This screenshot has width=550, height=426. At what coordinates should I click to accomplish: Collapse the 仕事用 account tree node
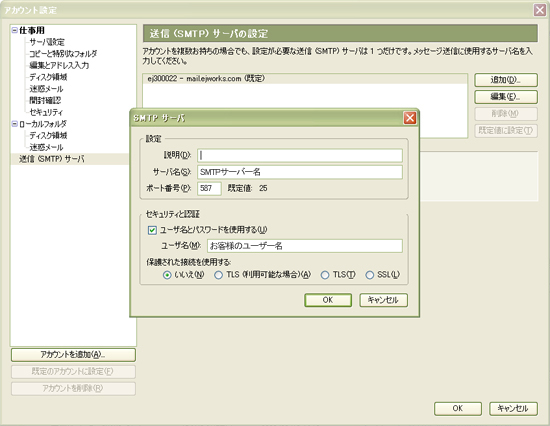click(15, 30)
